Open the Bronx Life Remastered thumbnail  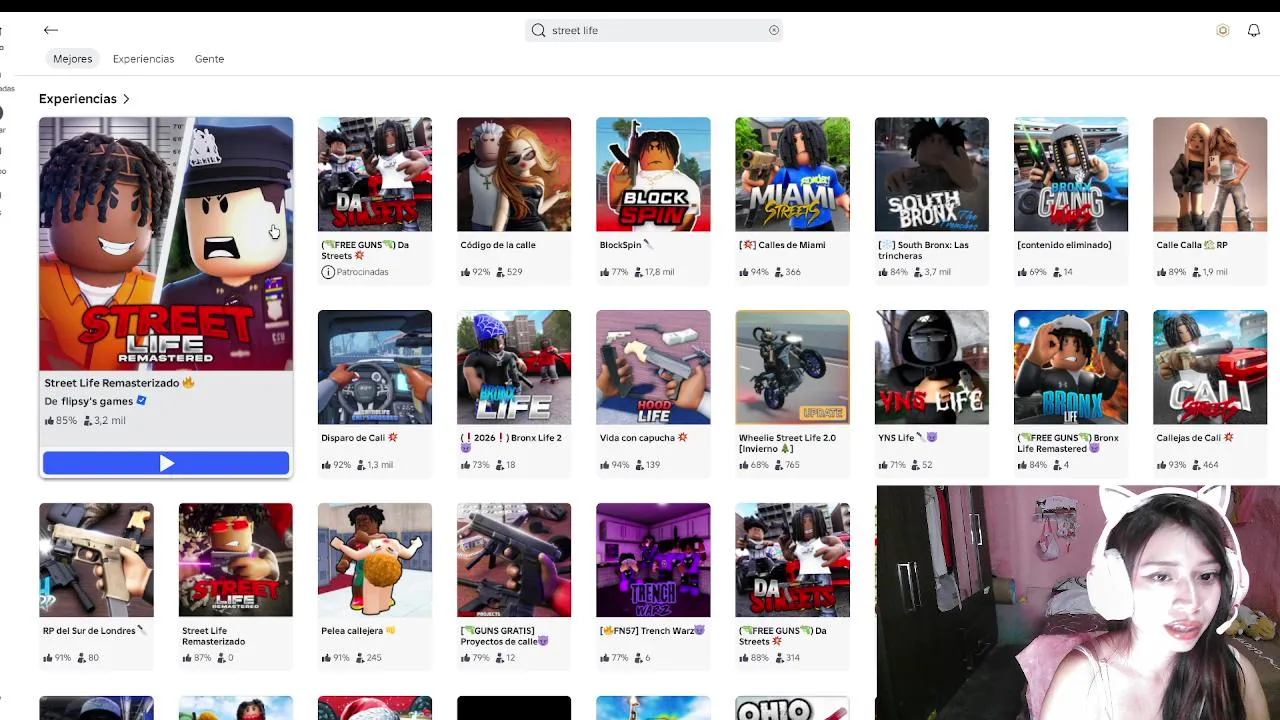(x=1070, y=367)
